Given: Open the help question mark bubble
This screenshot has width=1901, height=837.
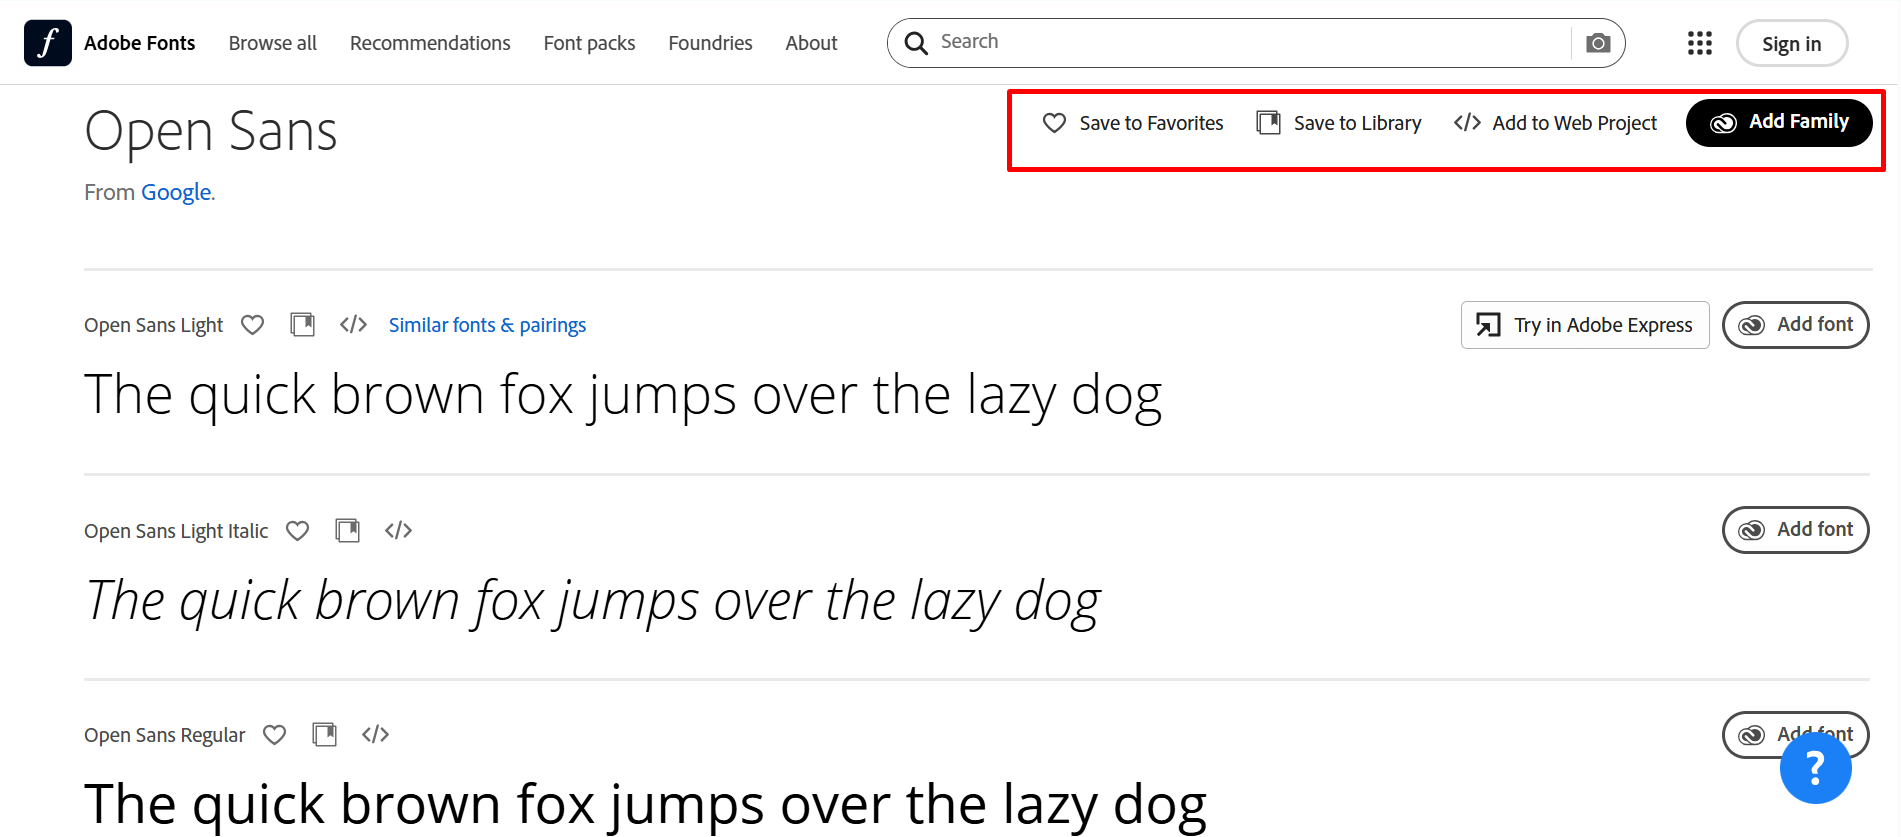Looking at the screenshot, I should pyautogui.click(x=1816, y=768).
